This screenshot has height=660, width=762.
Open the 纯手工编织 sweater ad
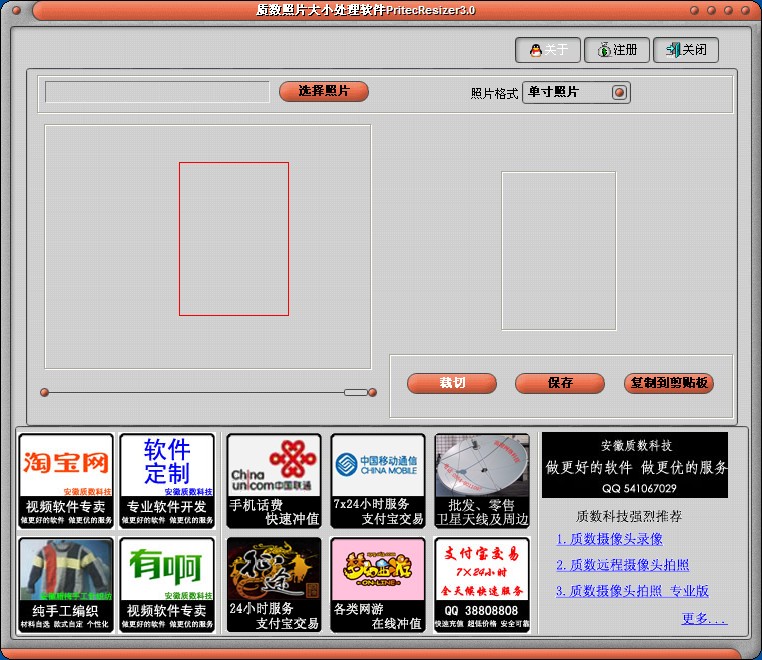[x=66, y=585]
